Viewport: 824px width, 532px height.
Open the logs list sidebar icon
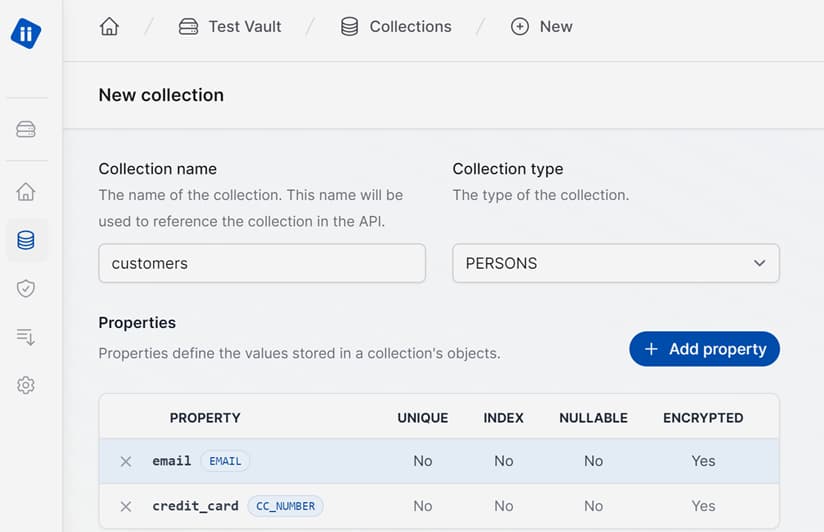(x=26, y=337)
